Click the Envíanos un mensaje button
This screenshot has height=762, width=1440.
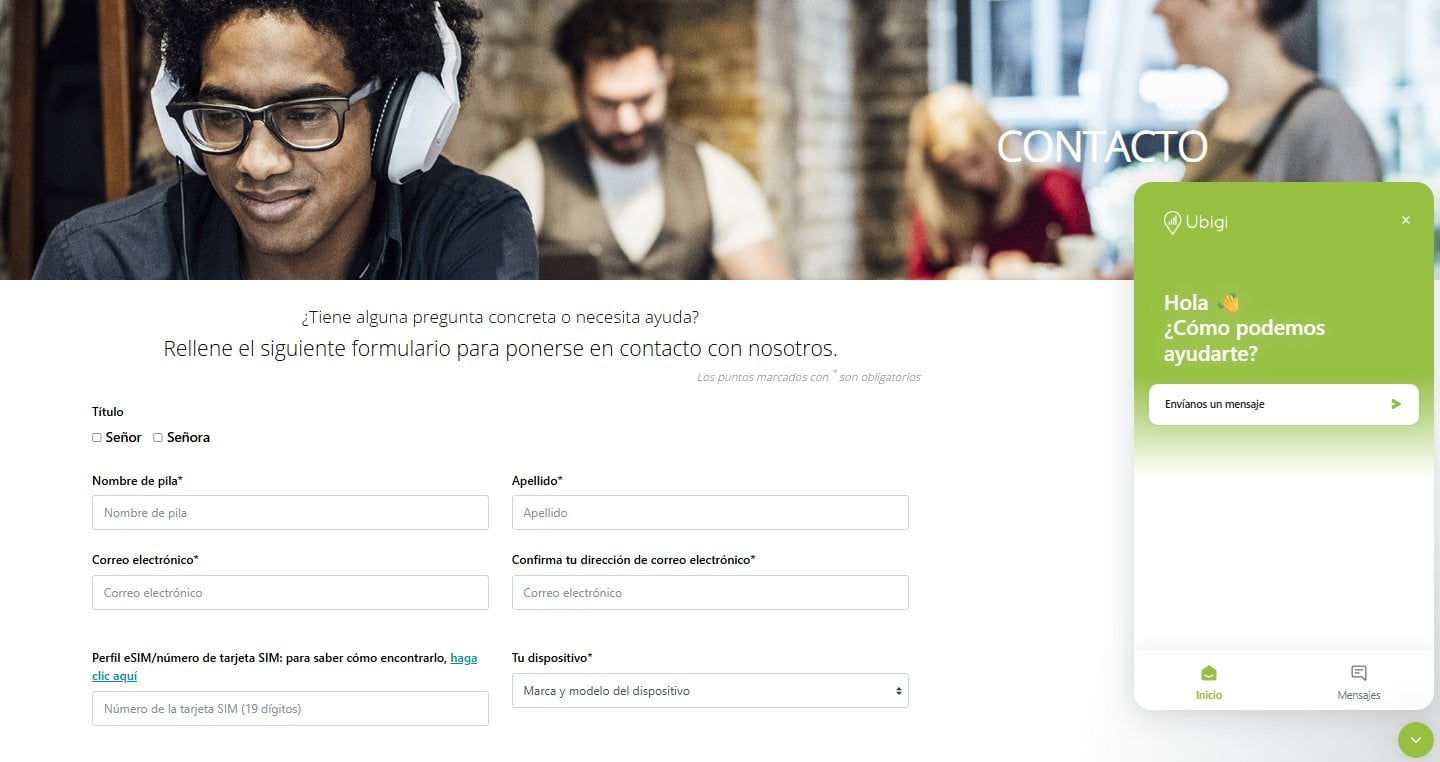point(1284,404)
